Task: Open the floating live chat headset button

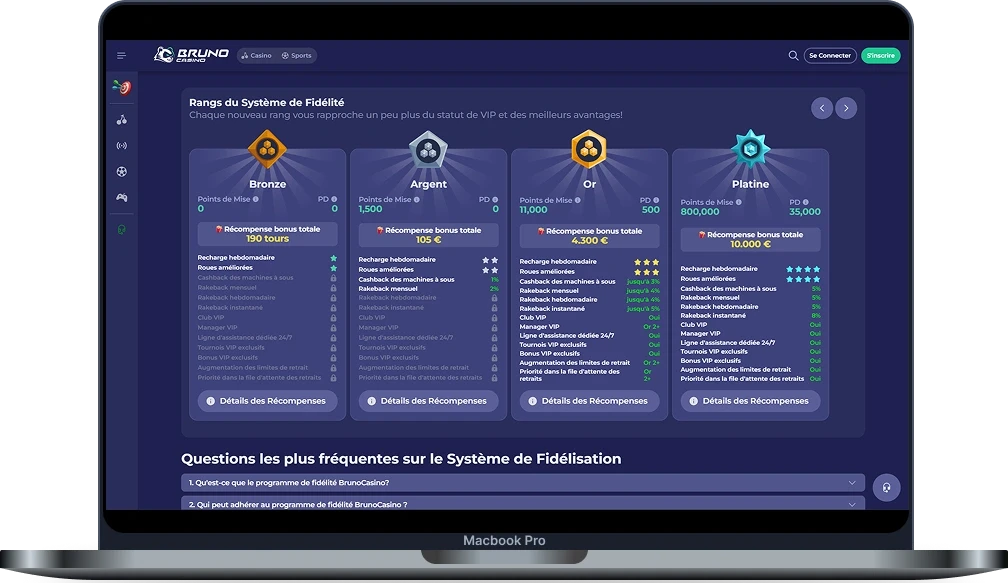Action: pos(886,488)
